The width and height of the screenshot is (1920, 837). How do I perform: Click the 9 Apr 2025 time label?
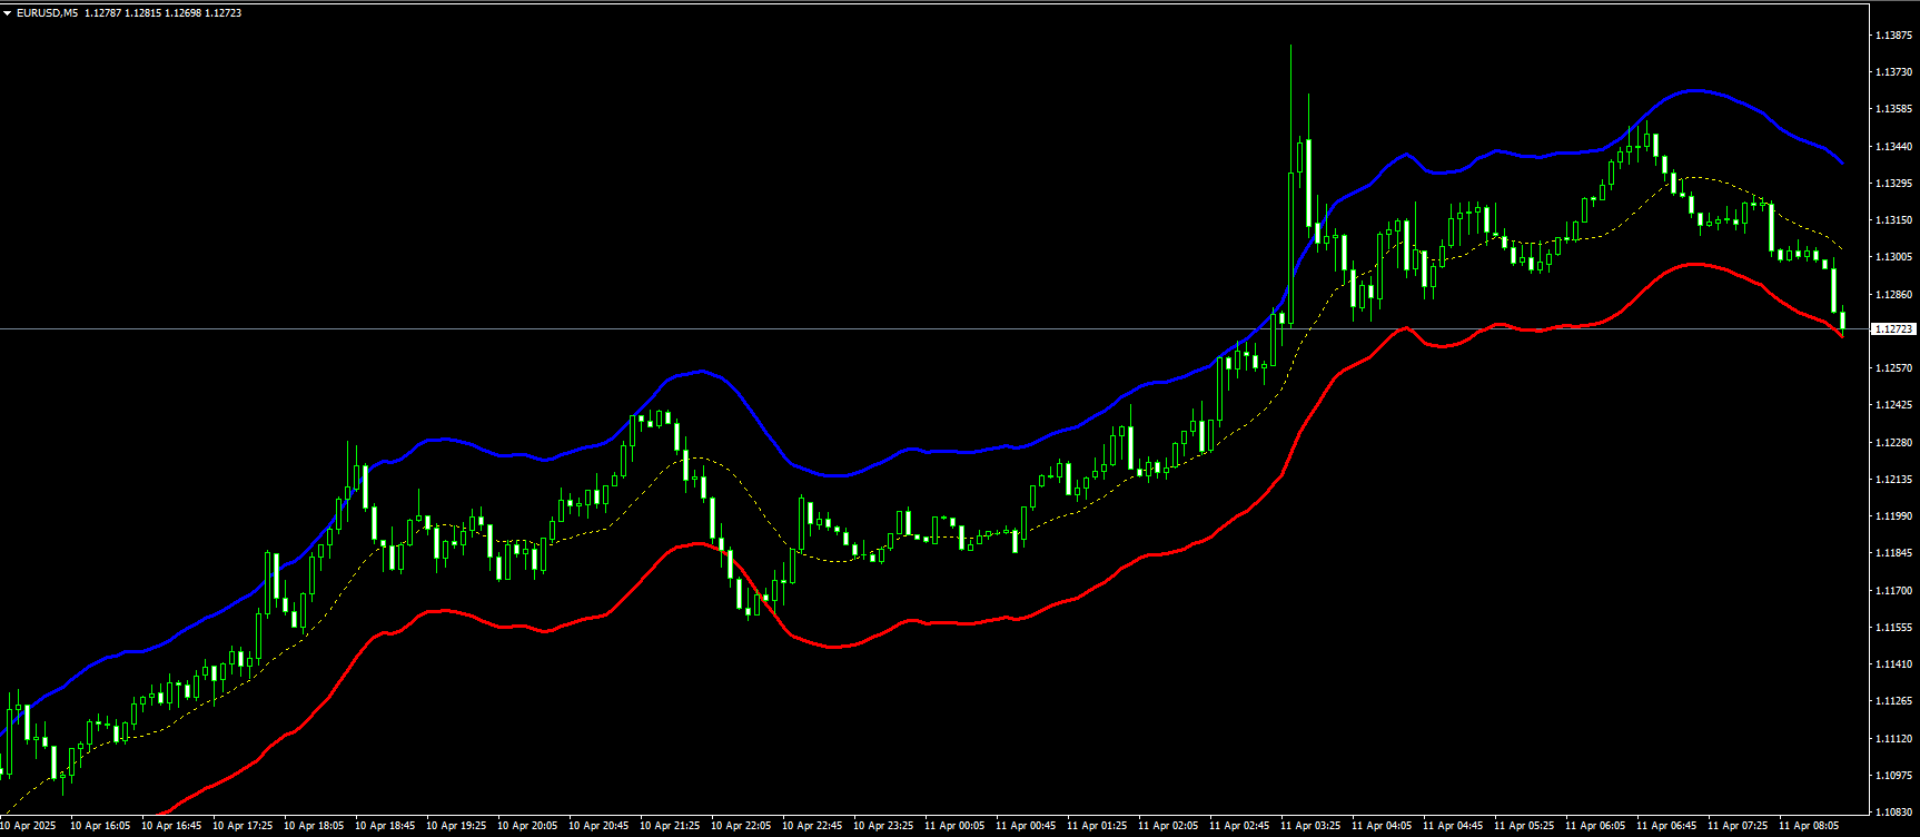point(30,826)
